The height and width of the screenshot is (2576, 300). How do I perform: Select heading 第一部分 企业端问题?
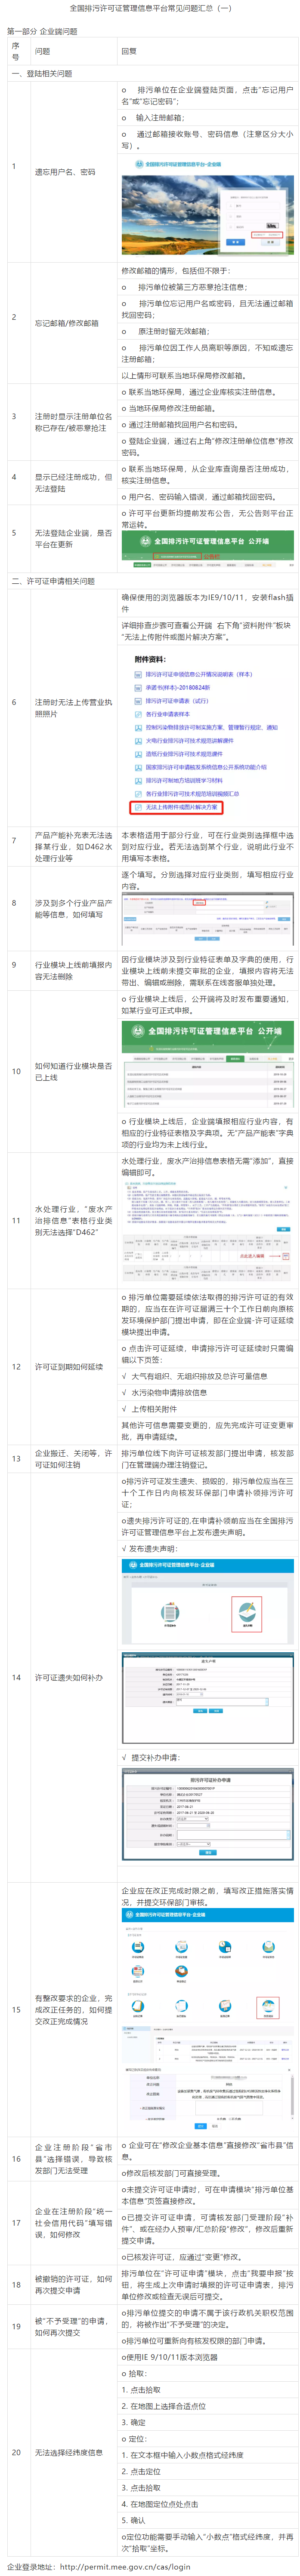pyautogui.click(x=42, y=31)
